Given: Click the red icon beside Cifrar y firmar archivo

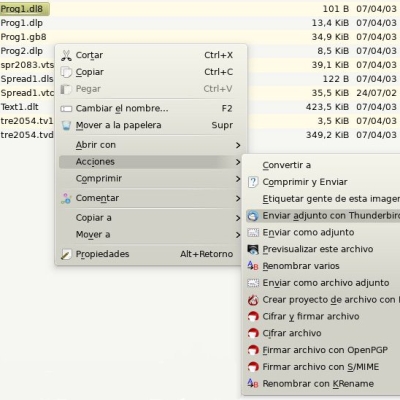Looking at the screenshot, I should pos(253,316).
